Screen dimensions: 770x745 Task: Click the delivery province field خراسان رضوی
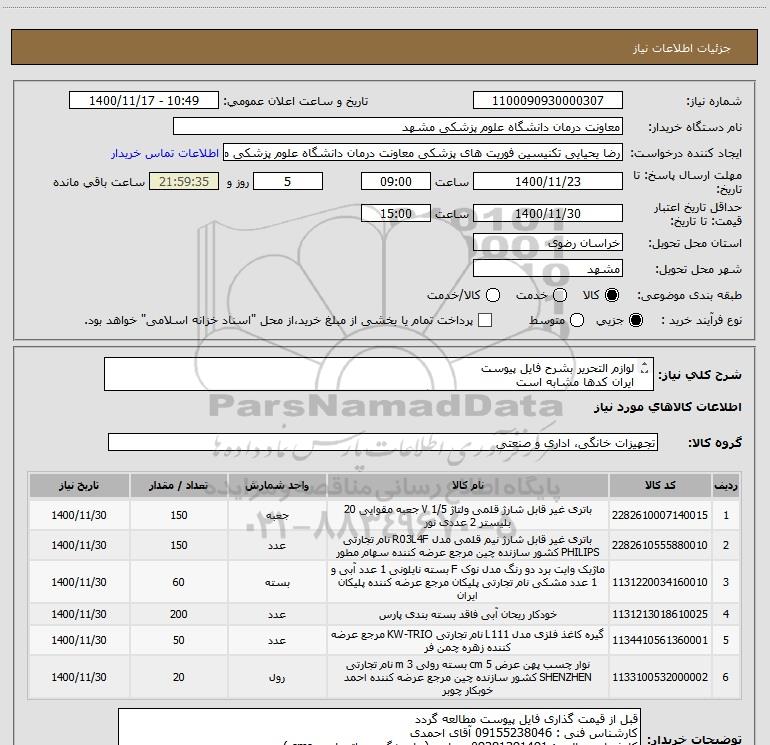click(548, 243)
